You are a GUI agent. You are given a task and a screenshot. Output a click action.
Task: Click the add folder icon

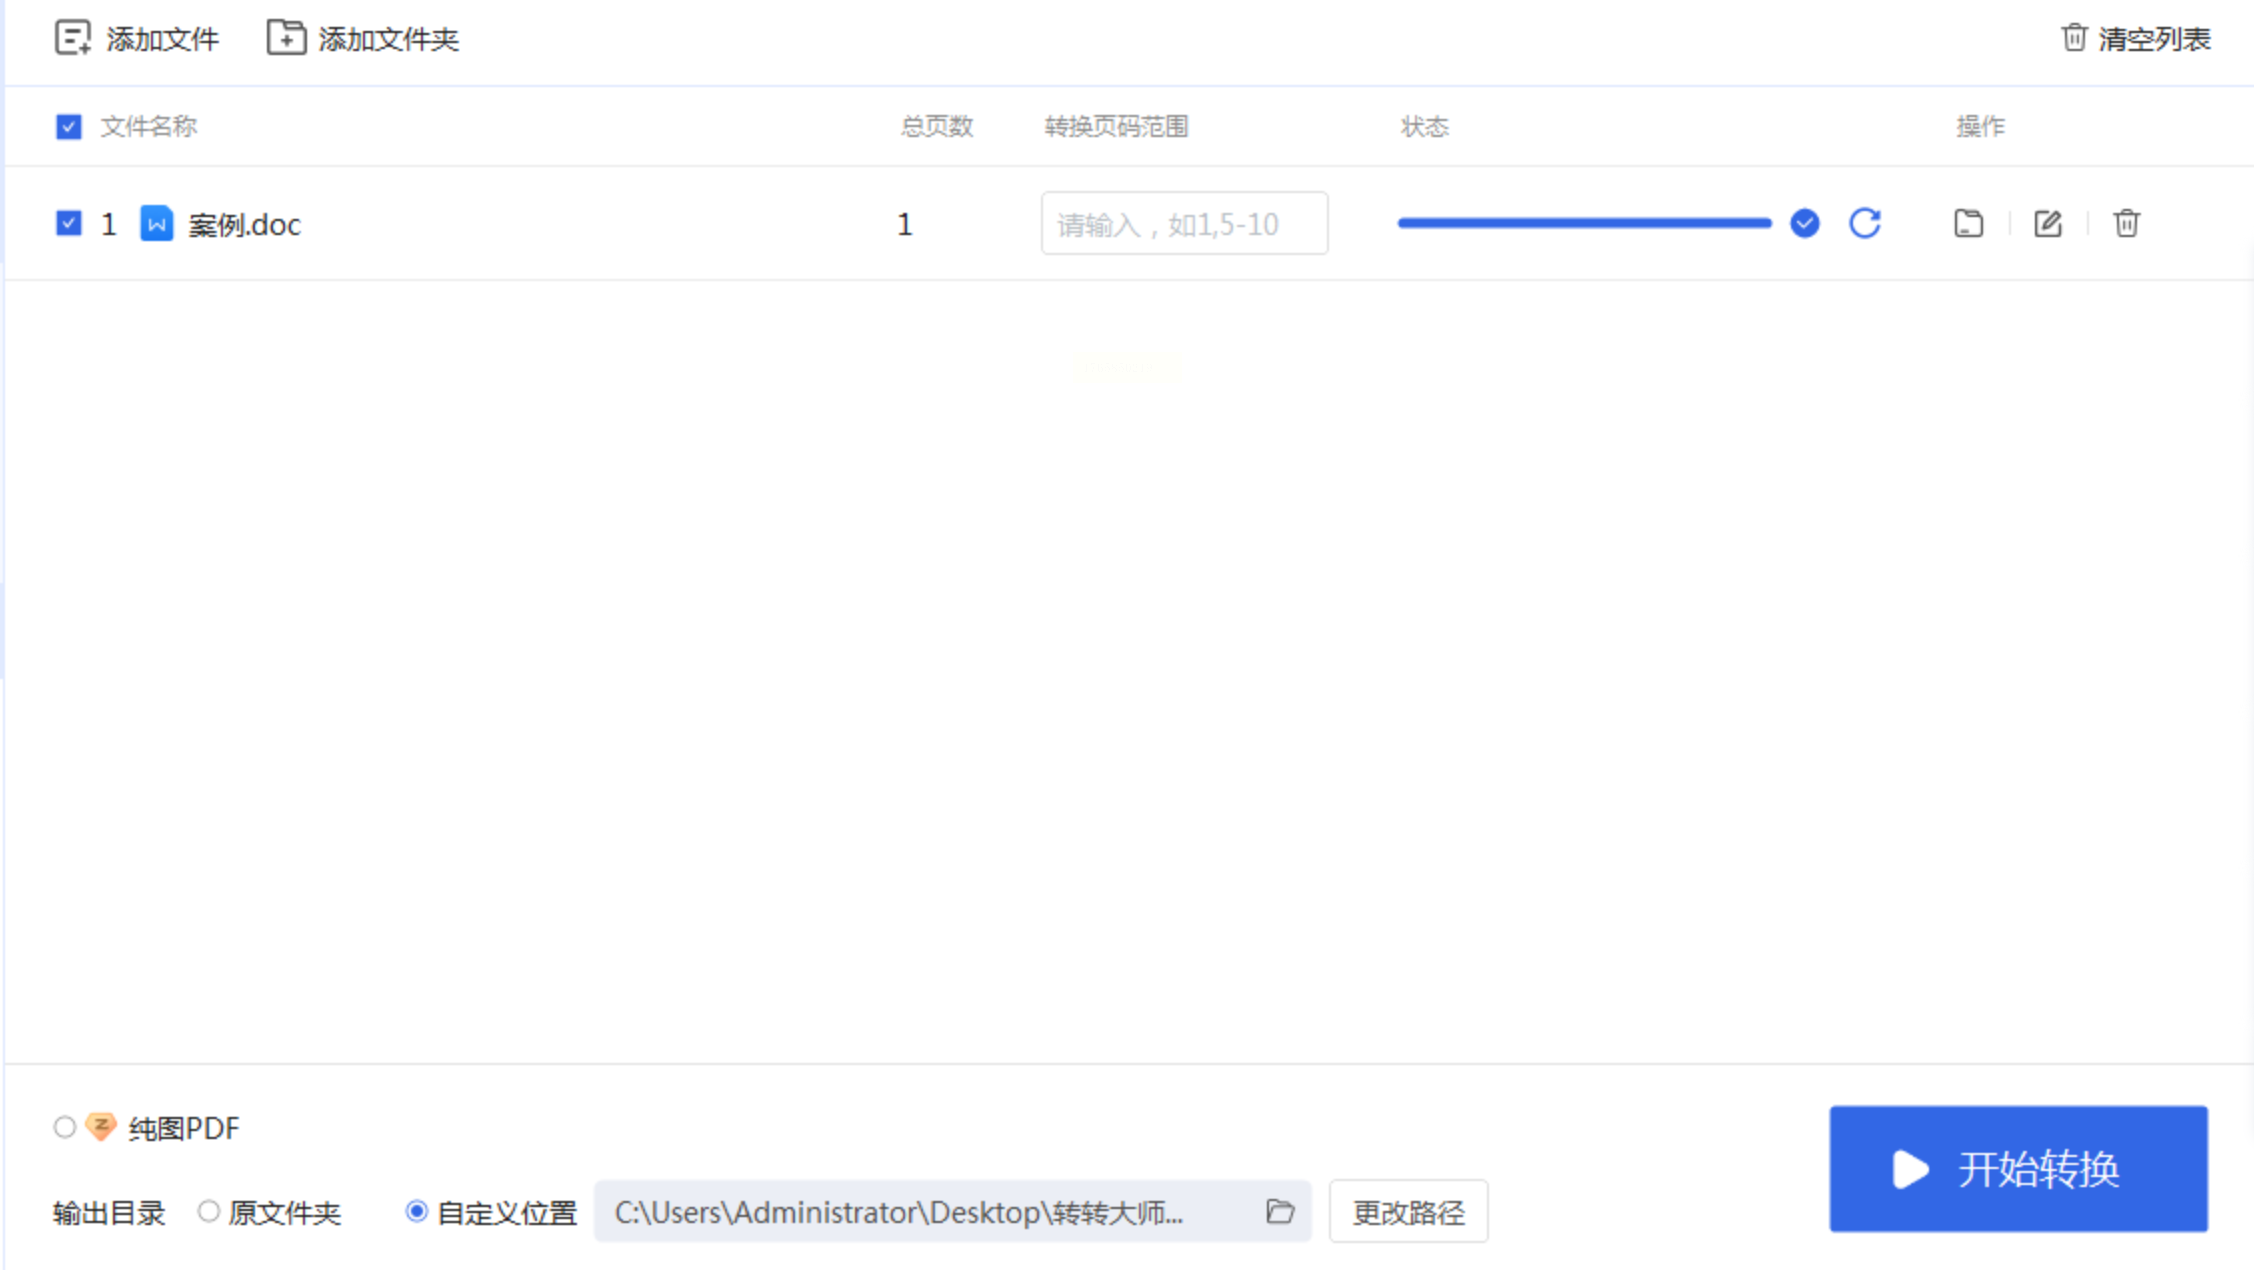pos(286,38)
